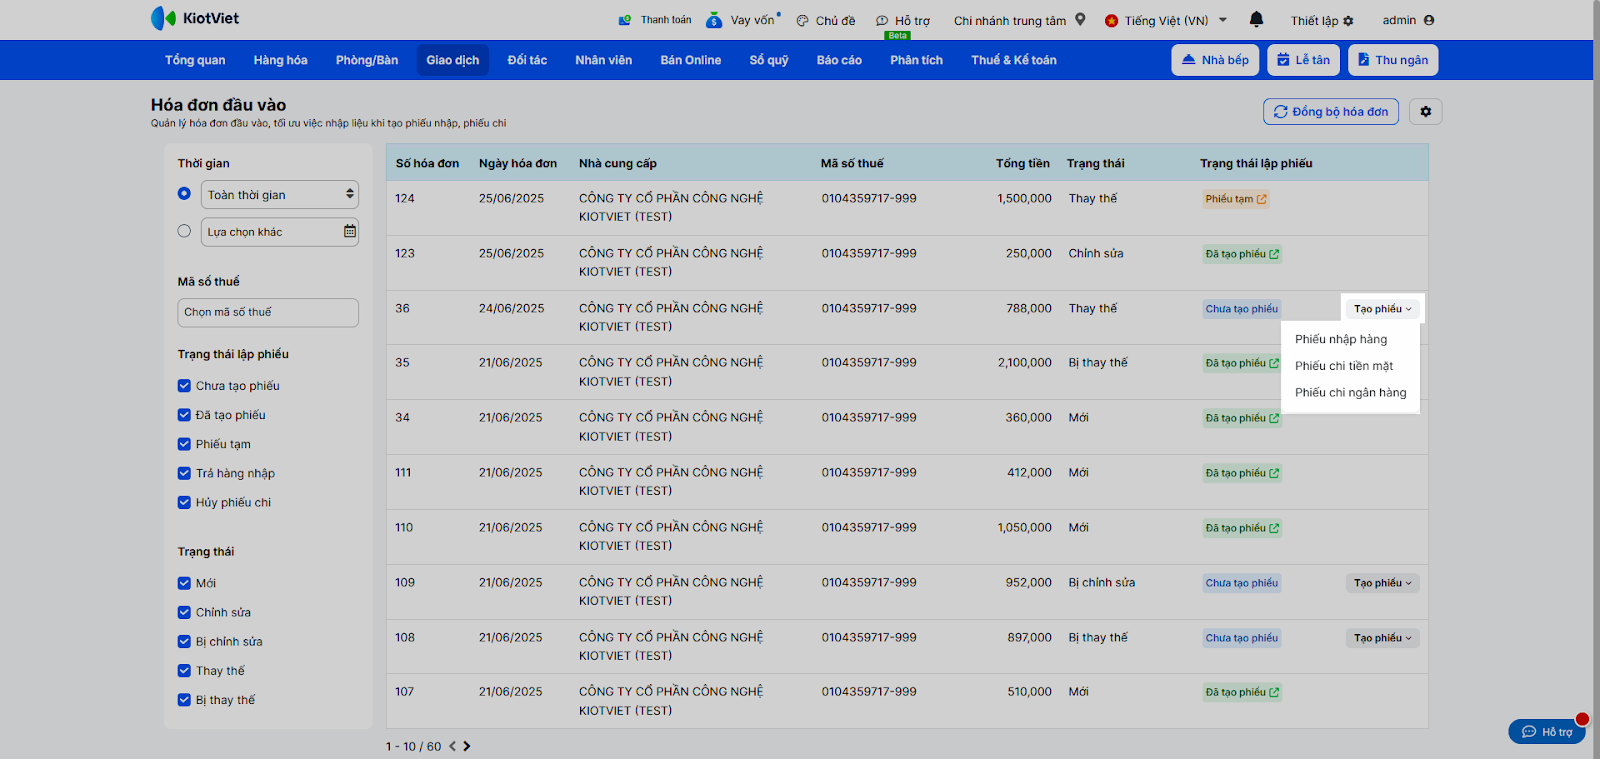The width and height of the screenshot is (1600, 759).
Task: Uncheck the Thay thế status filter
Action: pos(184,671)
